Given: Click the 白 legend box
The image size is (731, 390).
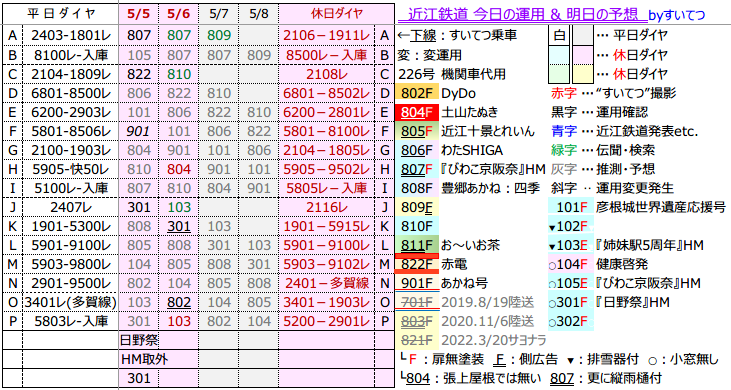Looking at the screenshot, I should point(559,35).
